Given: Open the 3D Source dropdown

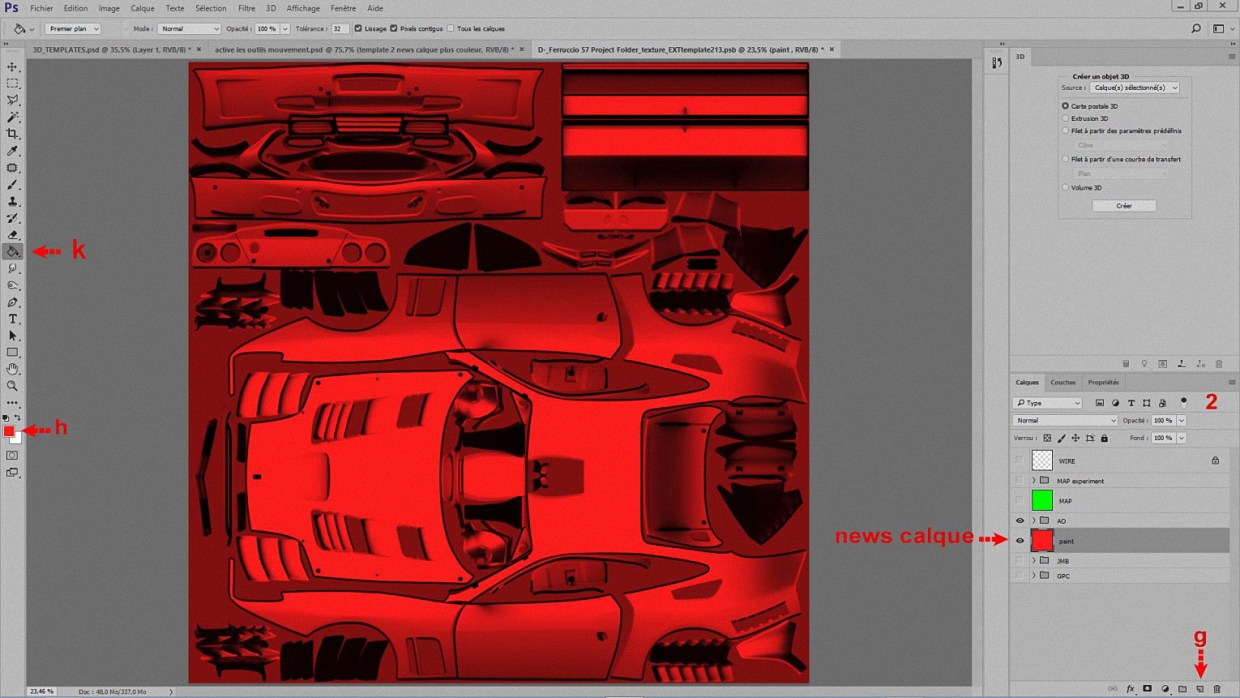Looking at the screenshot, I should (1134, 88).
